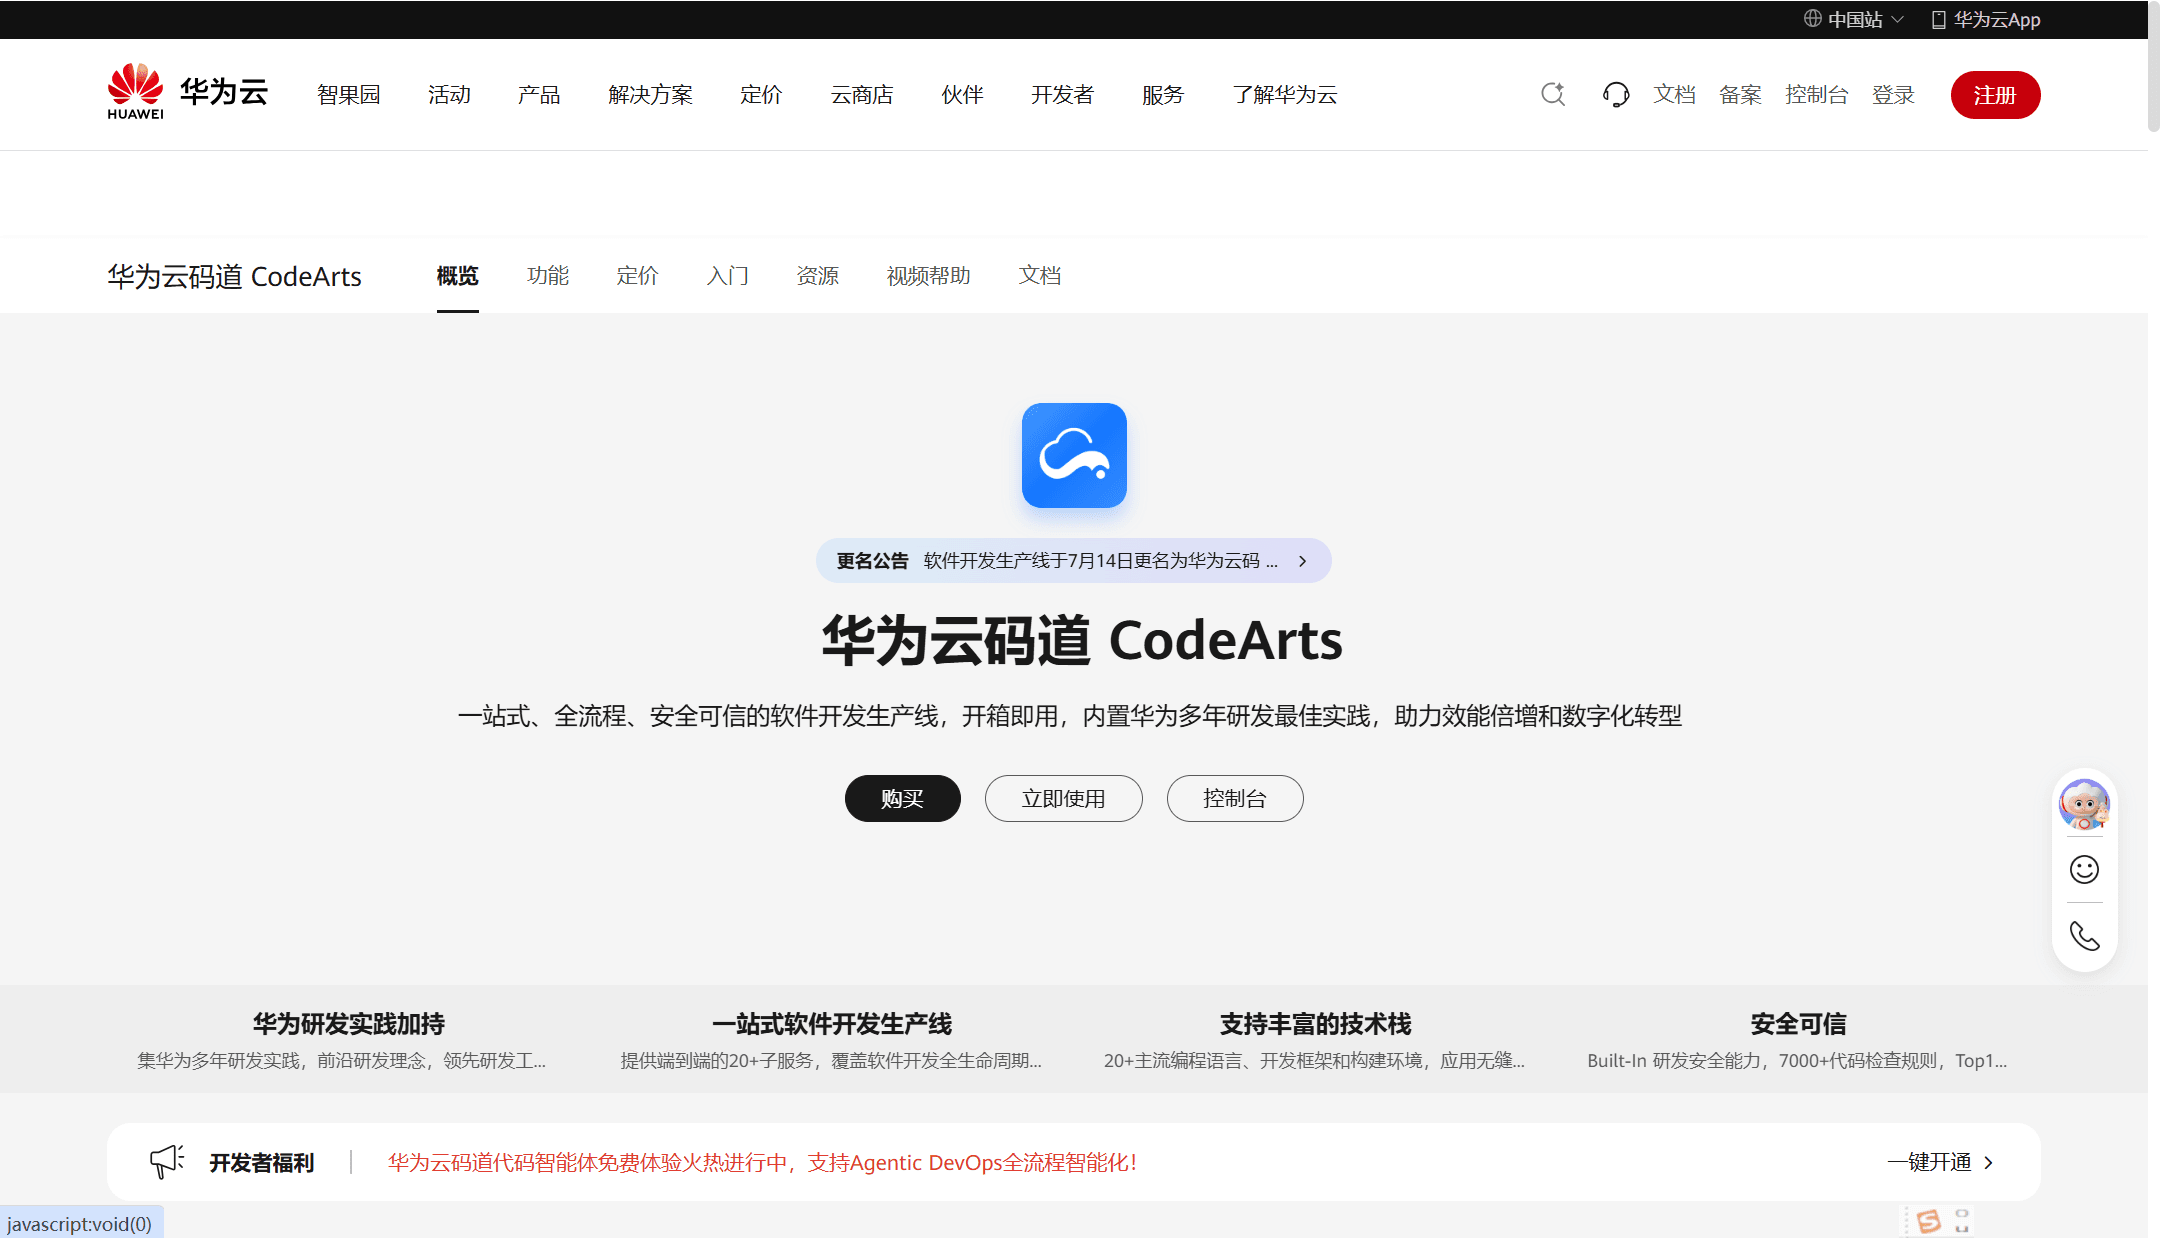Viewport: 2160px width, 1238px height.
Task: Open the 华为云App mobile icon link
Action: (x=1986, y=19)
